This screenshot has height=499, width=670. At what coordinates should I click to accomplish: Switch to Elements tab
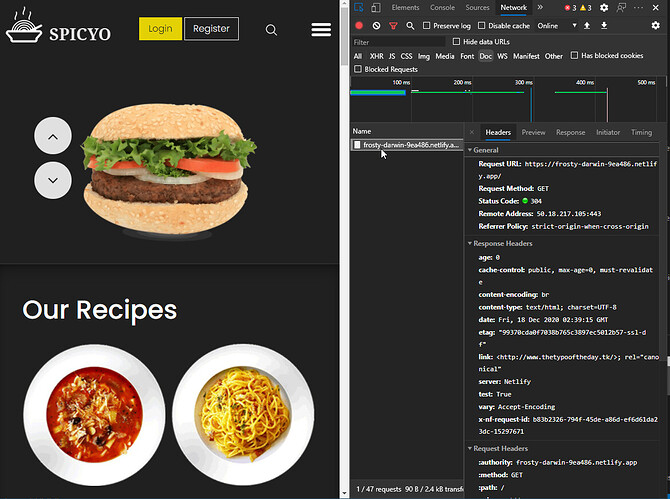pos(405,7)
